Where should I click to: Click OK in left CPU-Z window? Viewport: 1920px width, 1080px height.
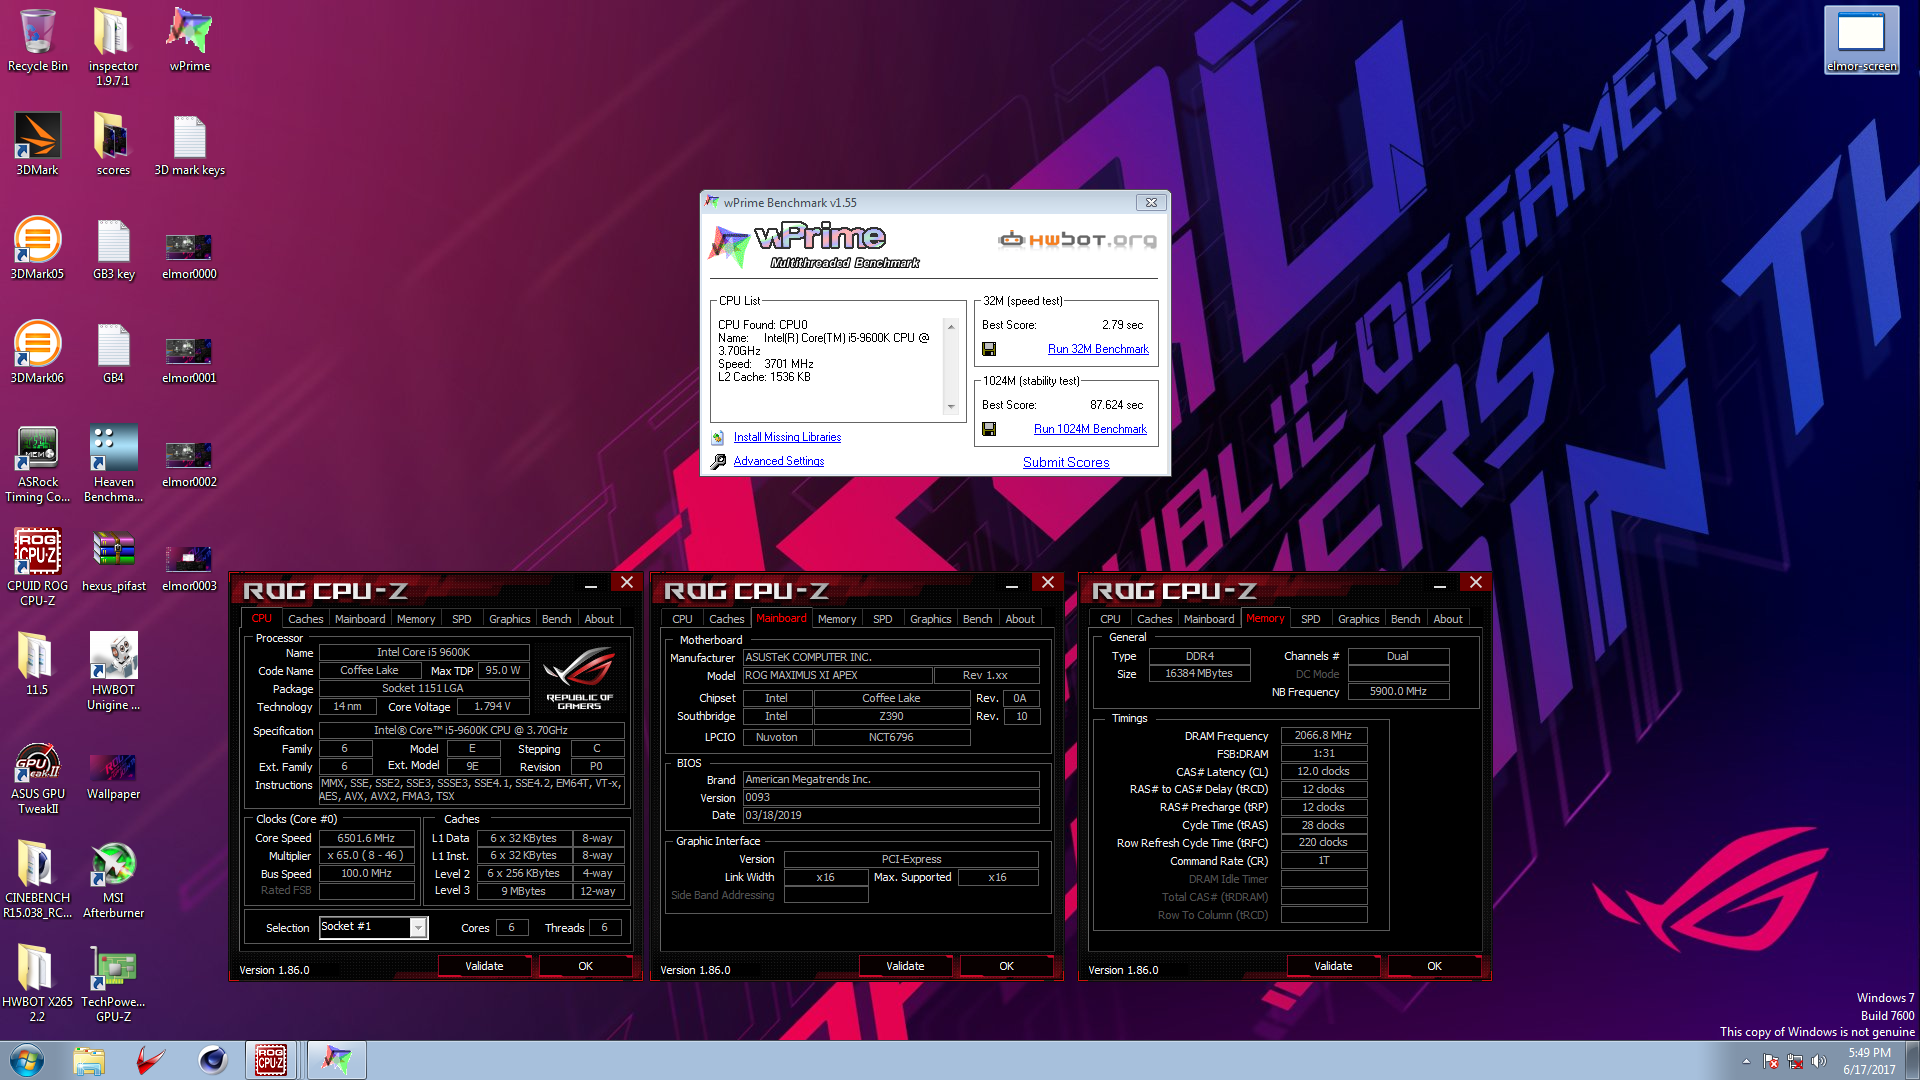585,966
